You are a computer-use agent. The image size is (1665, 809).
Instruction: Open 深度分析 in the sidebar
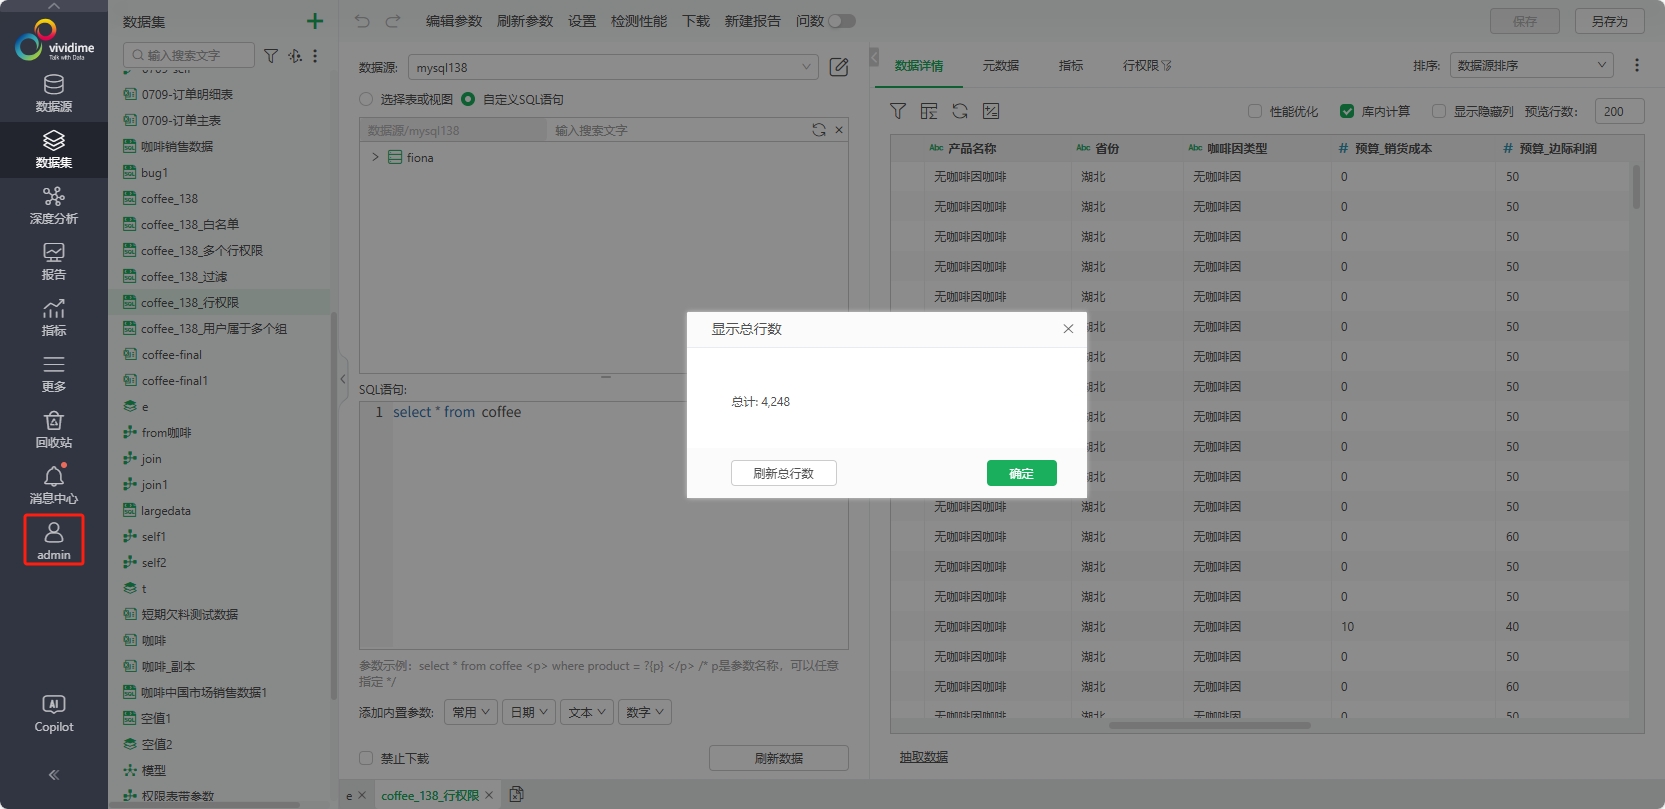54,205
